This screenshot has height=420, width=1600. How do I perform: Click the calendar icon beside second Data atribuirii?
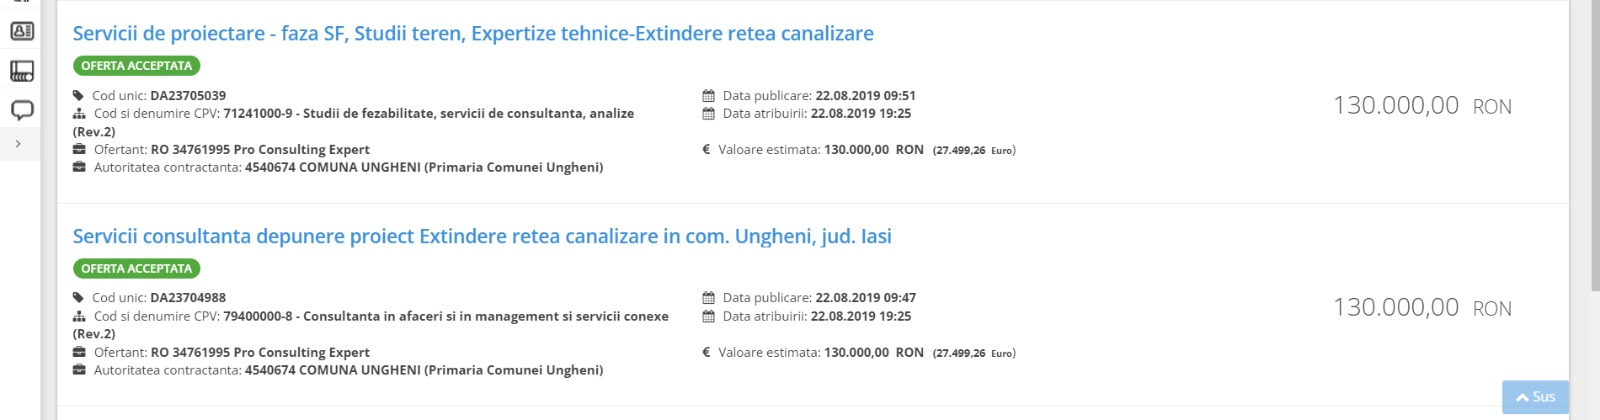click(708, 316)
